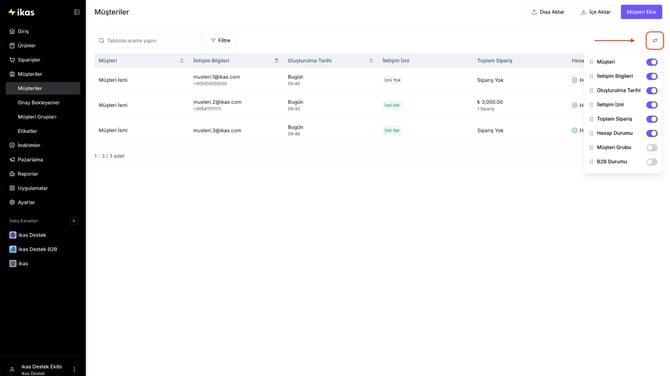Open ikas Destek B2B channel icon
Image resolution: width=670 pixels, height=376 pixels.
(13, 249)
